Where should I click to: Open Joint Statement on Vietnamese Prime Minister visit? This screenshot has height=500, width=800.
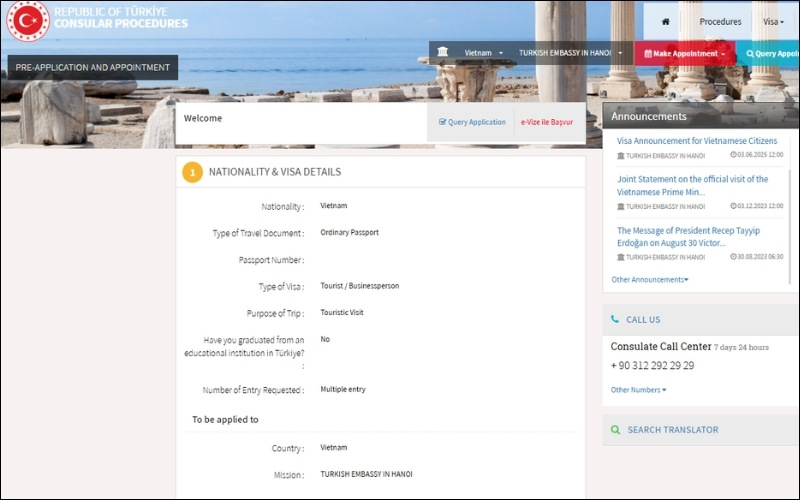(x=692, y=185)
